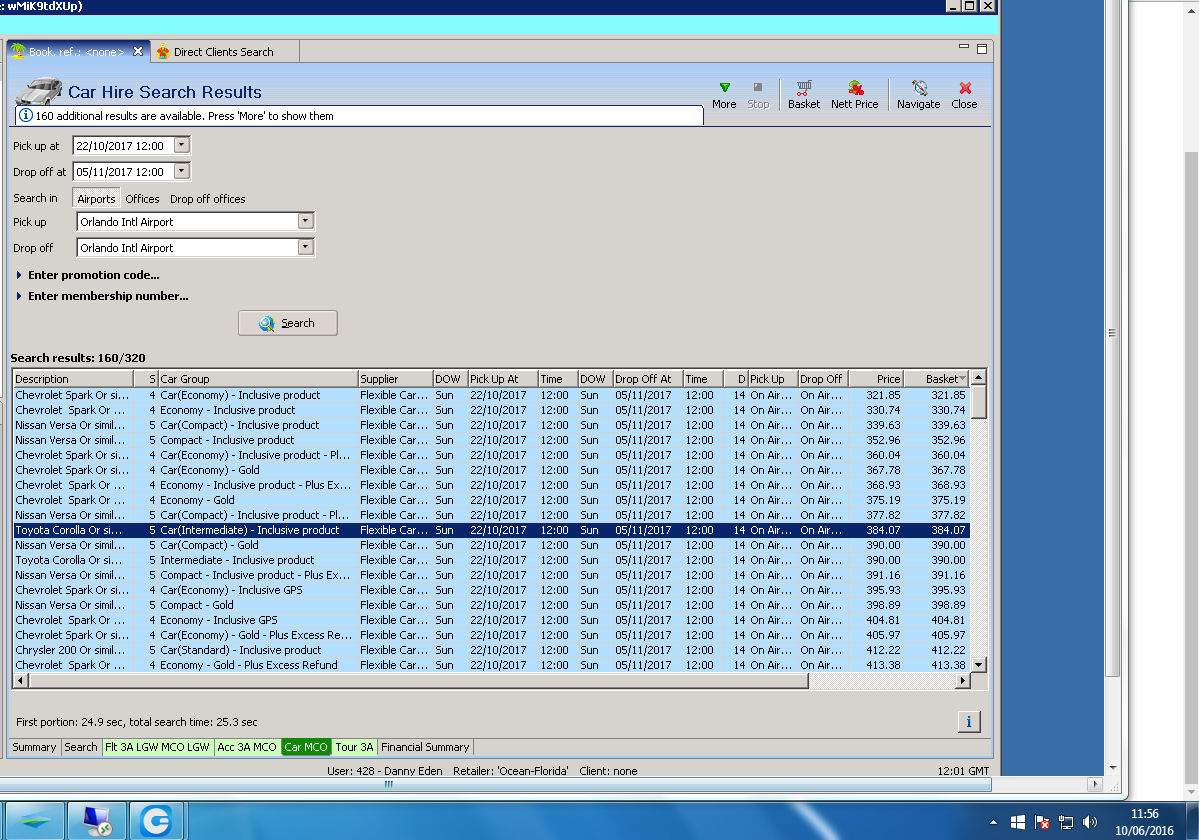Open the Financial Summary tab
The height and width of the screenshot is (840, 1199).
[425, 747]
